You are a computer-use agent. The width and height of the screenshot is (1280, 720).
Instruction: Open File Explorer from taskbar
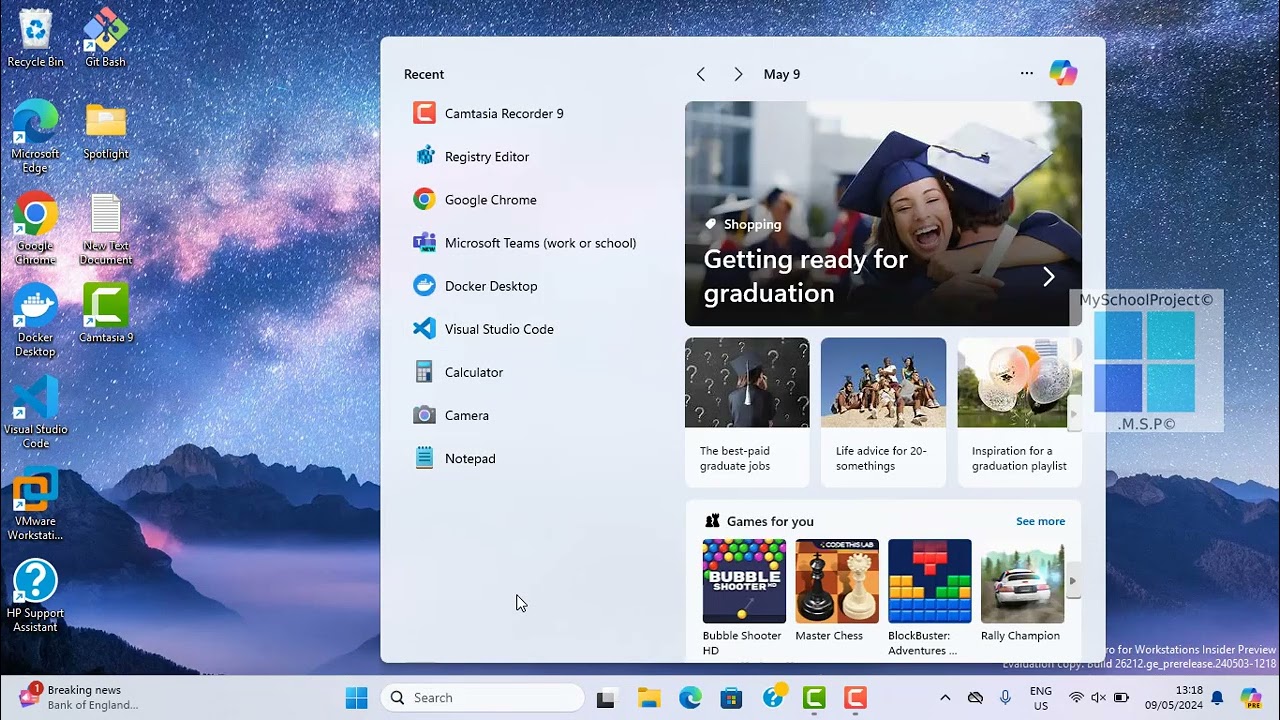click(649, 698)
